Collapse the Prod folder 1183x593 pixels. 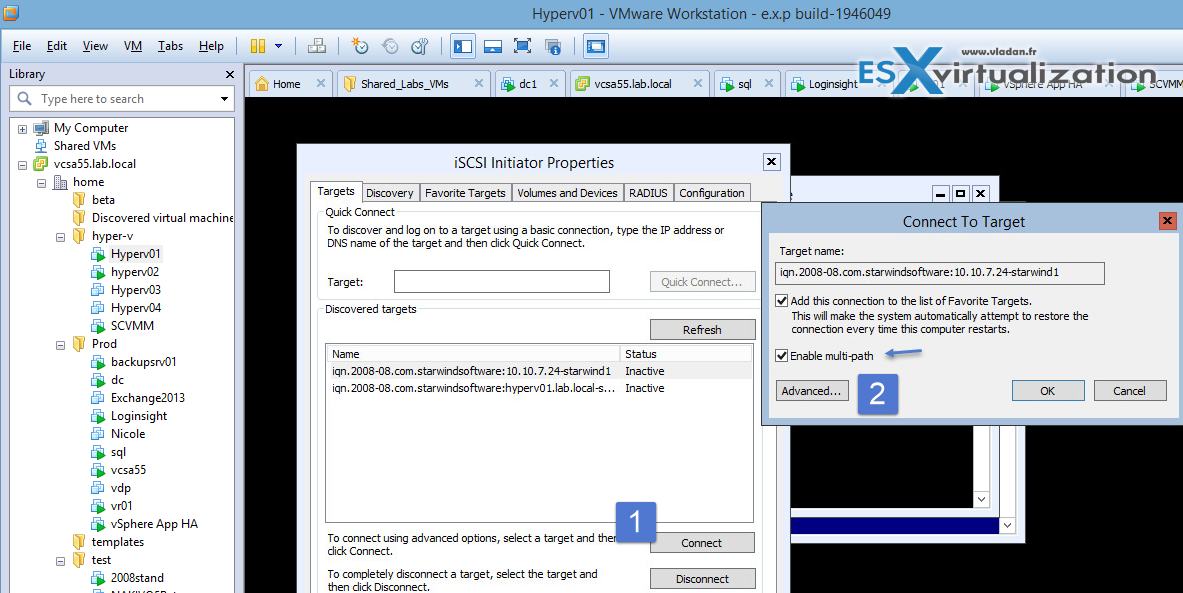[60, 345]
